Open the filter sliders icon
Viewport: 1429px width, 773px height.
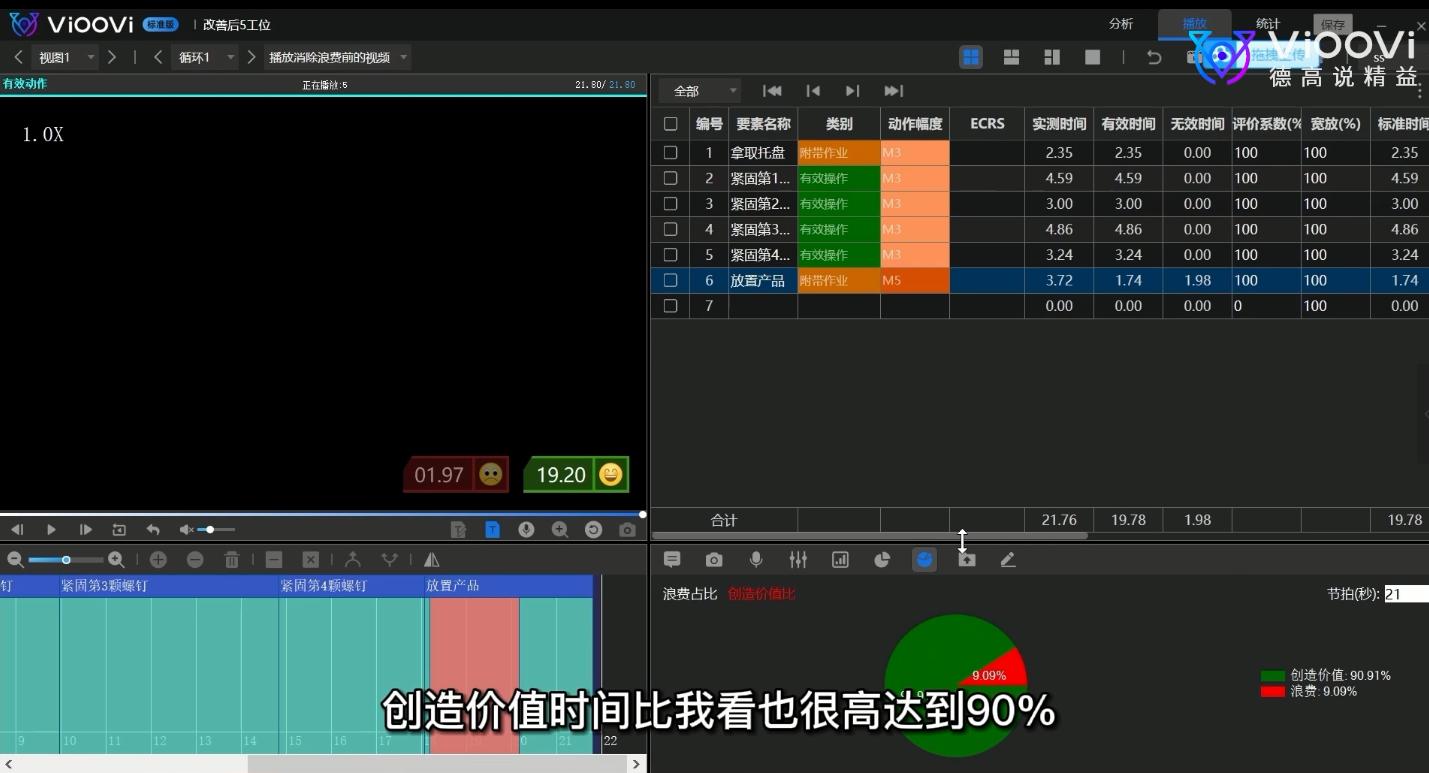coord(798,559)
